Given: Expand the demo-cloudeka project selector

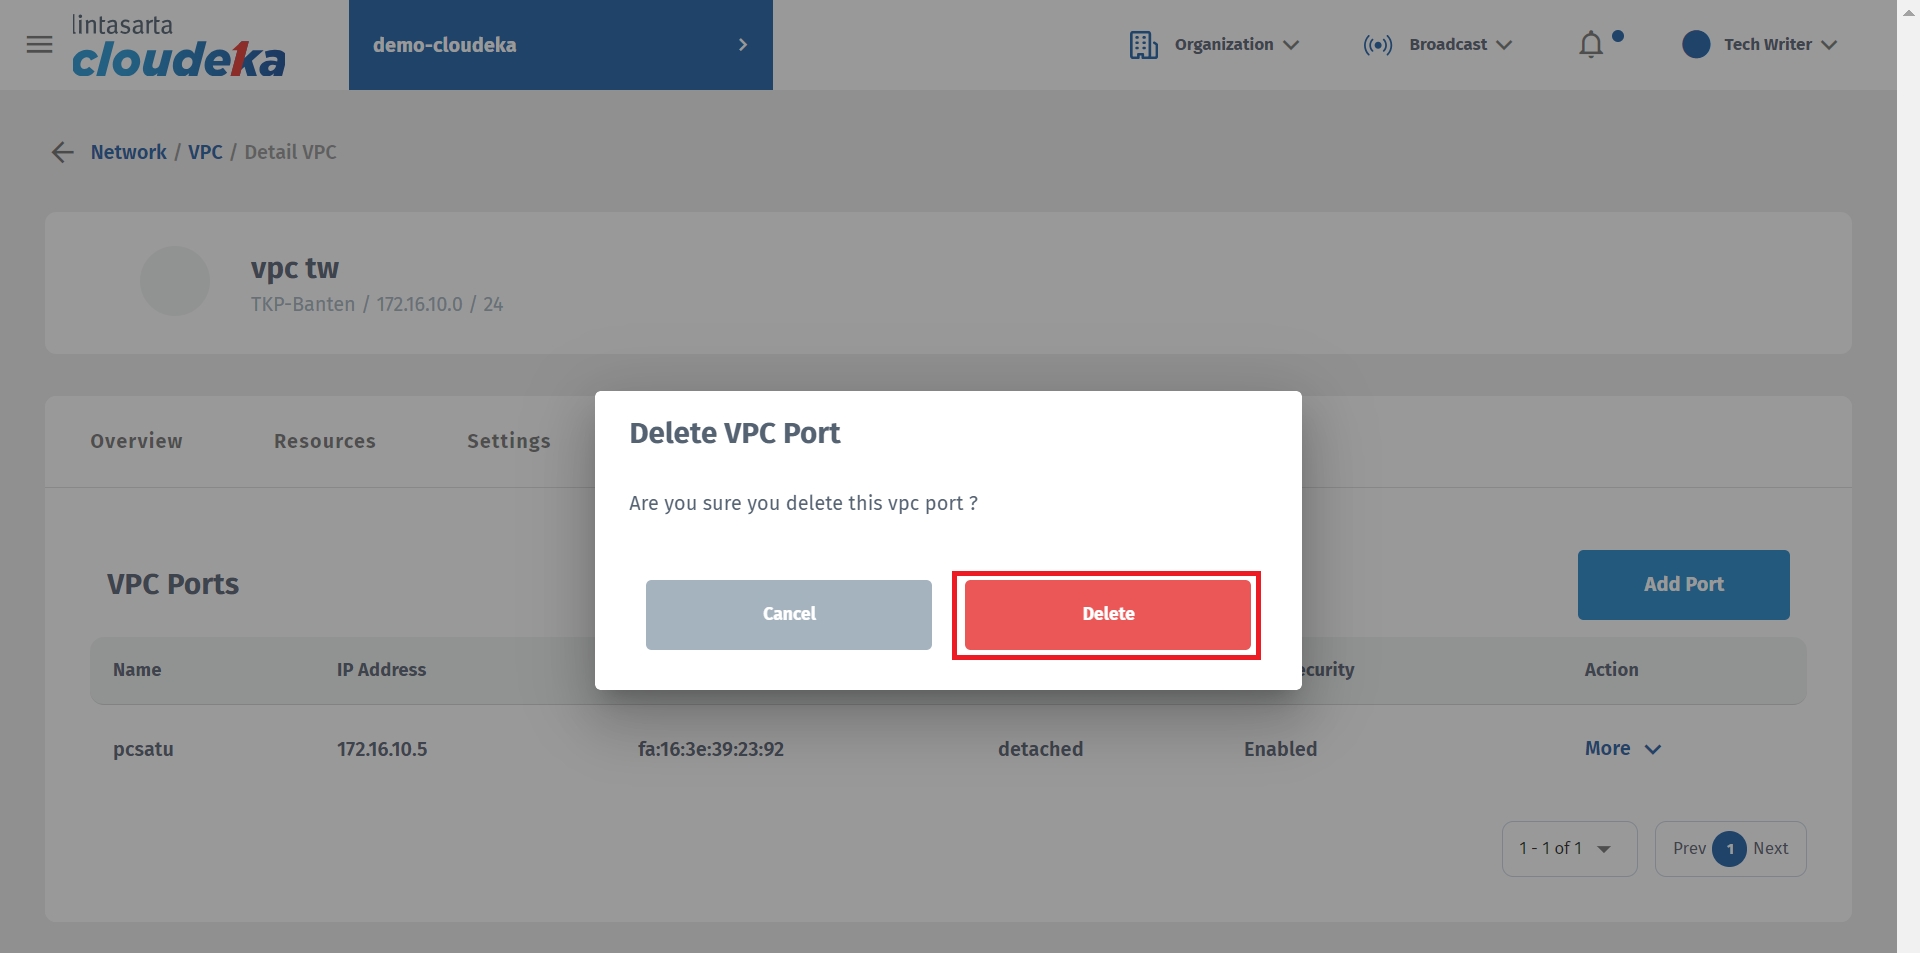Looking at the screenshot, I should pyautogui.click(x=560, y=45).
